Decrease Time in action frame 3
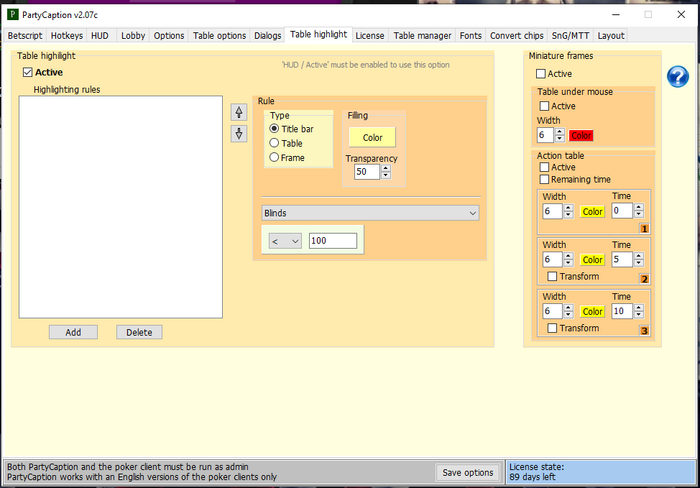 [x=639, y=315]
